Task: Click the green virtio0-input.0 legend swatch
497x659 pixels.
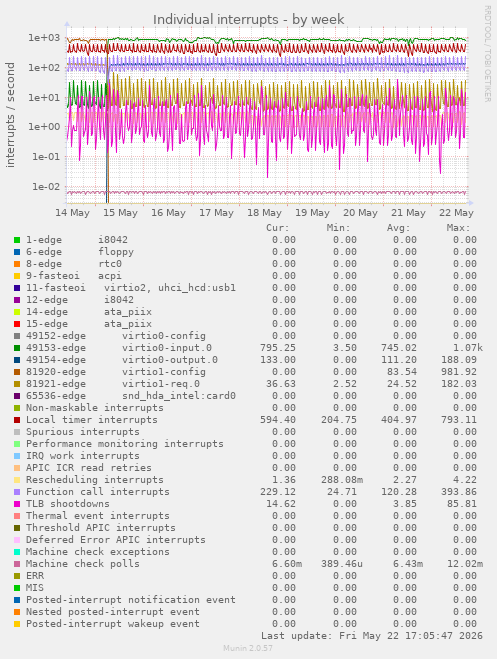Action: [x=17, y=348]
